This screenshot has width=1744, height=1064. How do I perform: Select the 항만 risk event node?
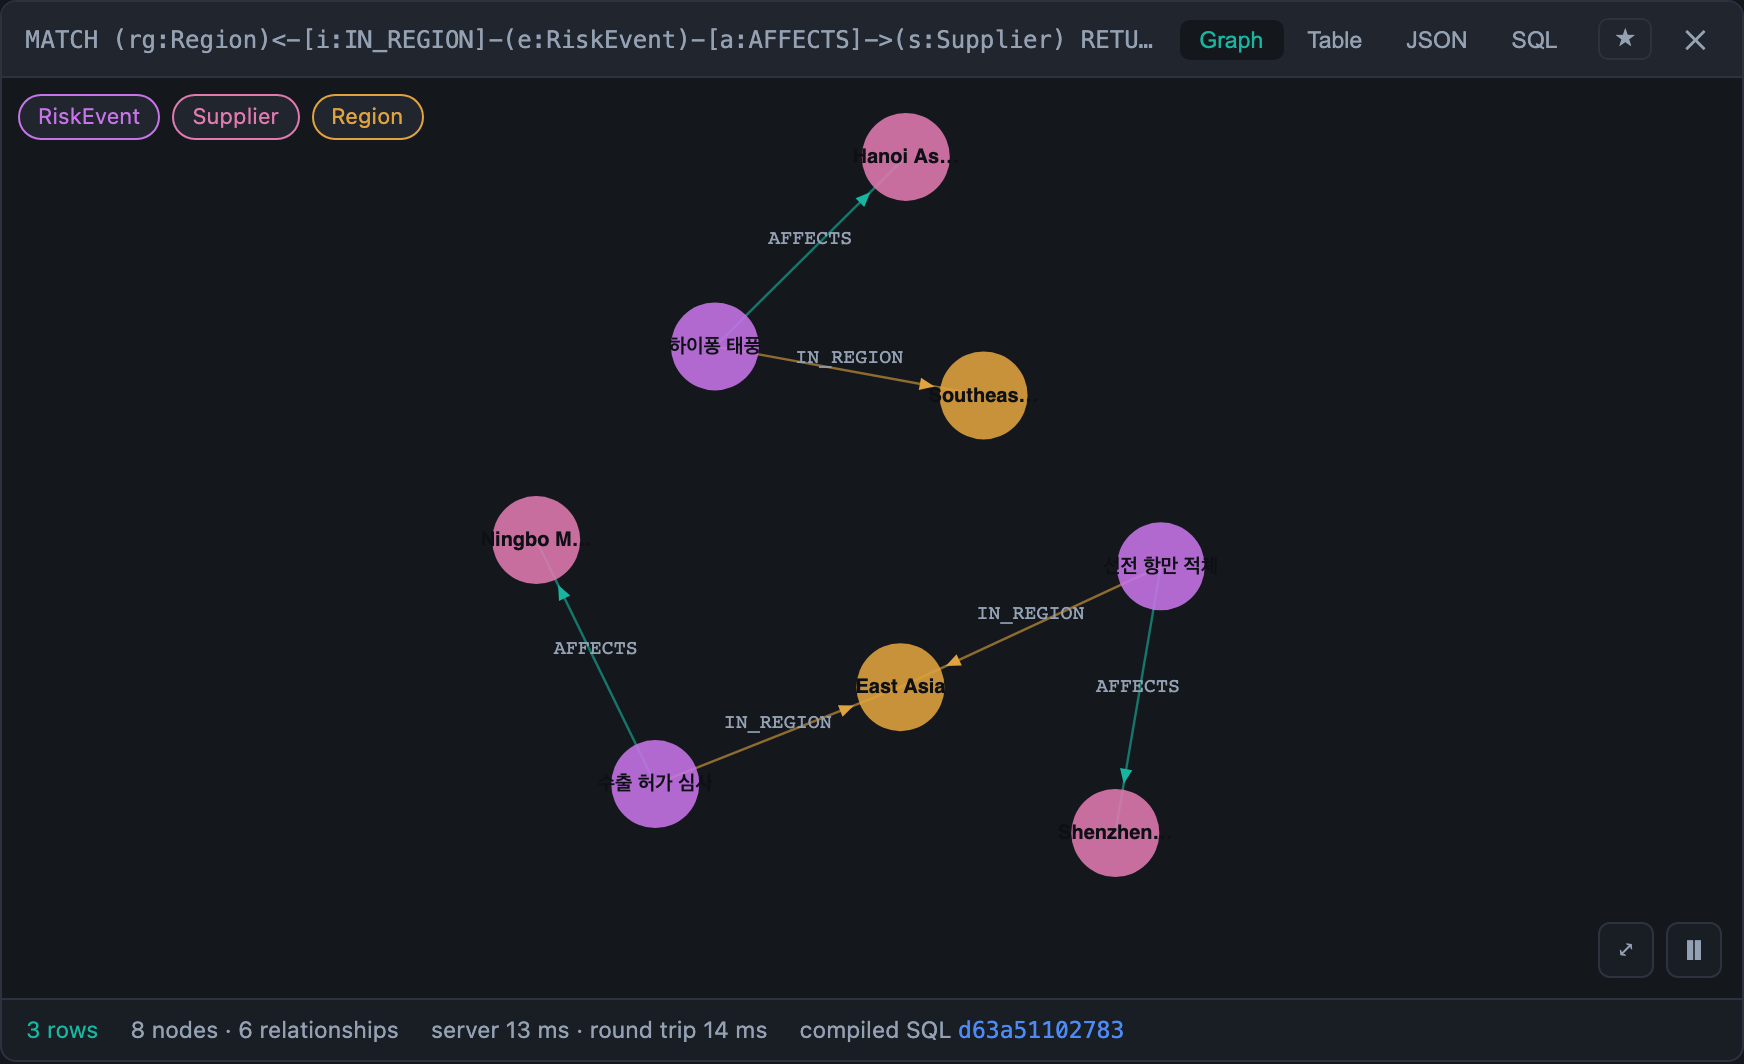tap(1160, 566)
